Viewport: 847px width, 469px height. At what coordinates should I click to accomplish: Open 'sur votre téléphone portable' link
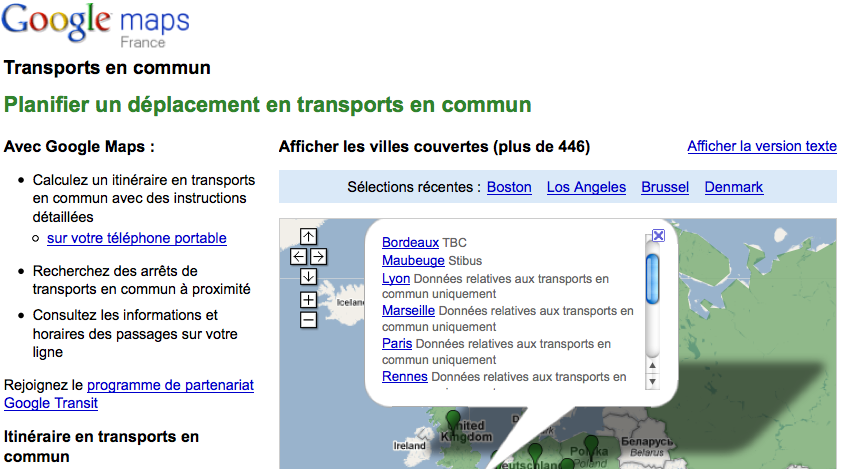pyautogui.click(x=137, y=238)
